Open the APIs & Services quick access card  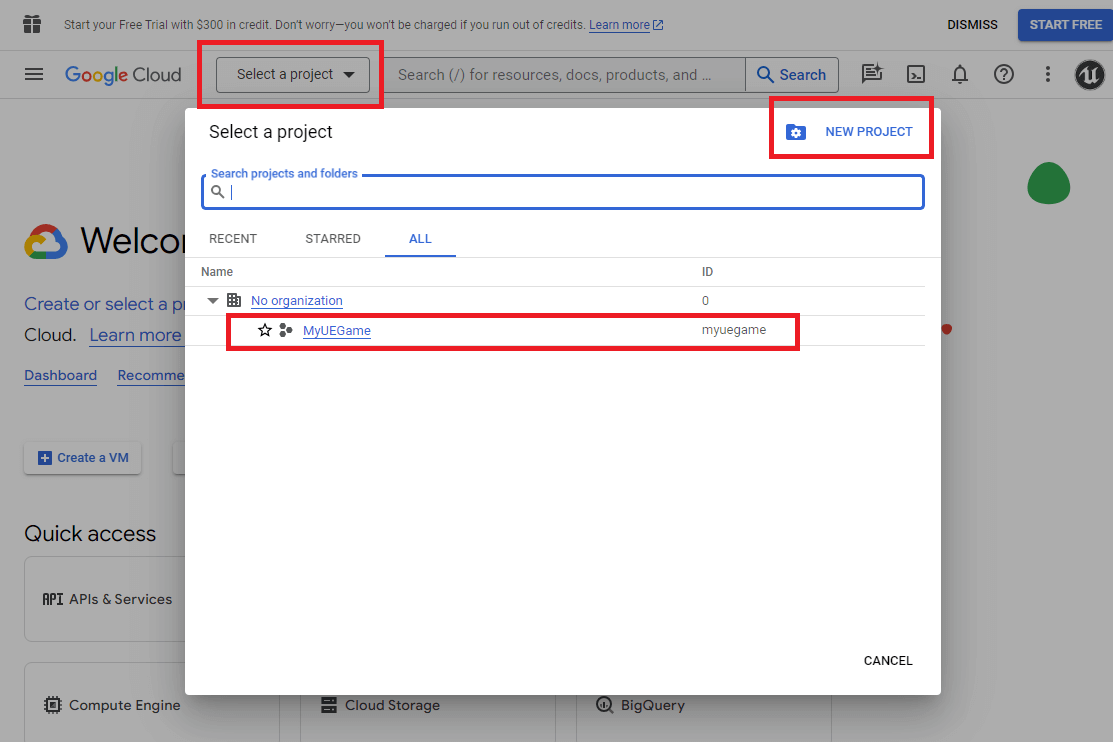tap(106, 599)
